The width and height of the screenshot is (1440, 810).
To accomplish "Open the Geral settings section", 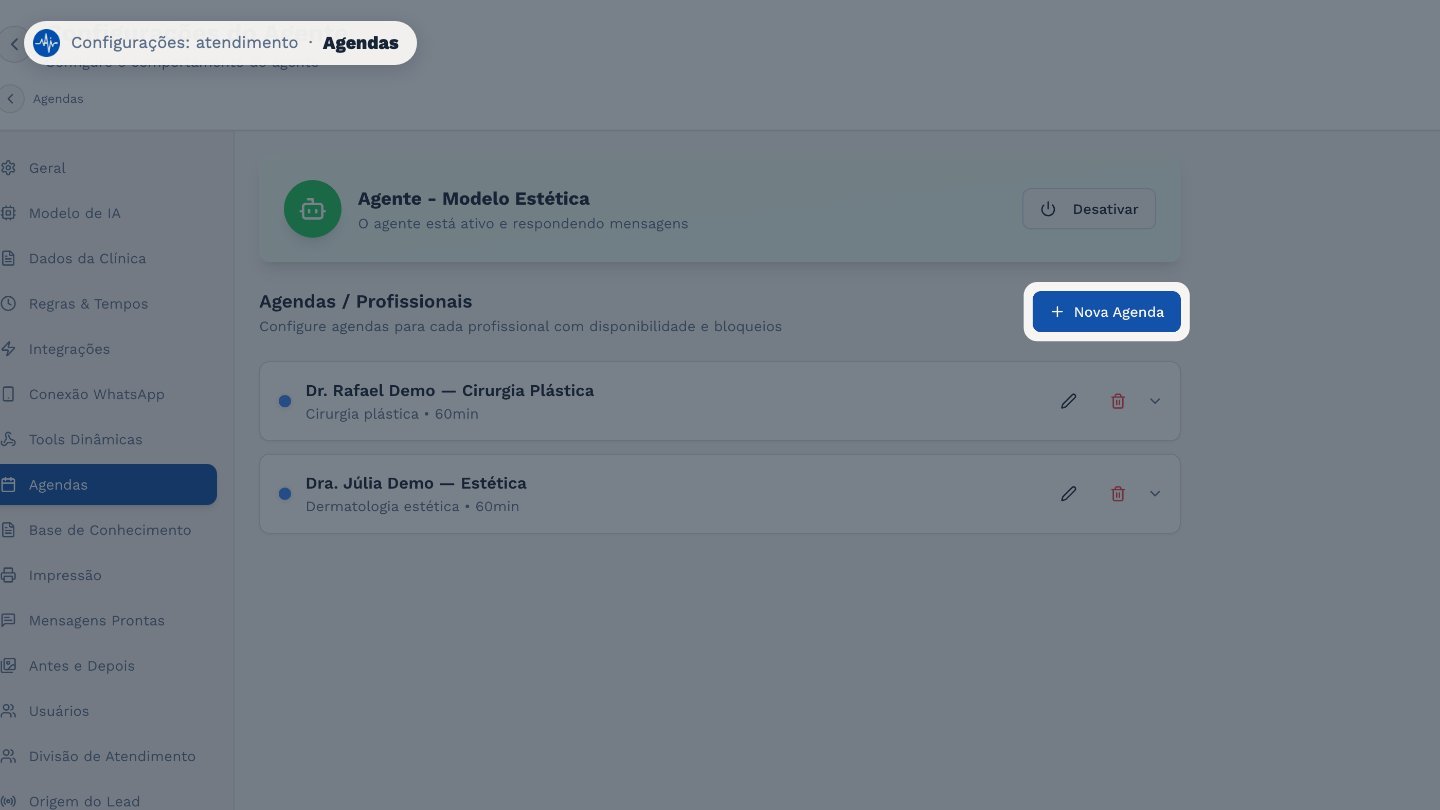I will click(108, 168).
